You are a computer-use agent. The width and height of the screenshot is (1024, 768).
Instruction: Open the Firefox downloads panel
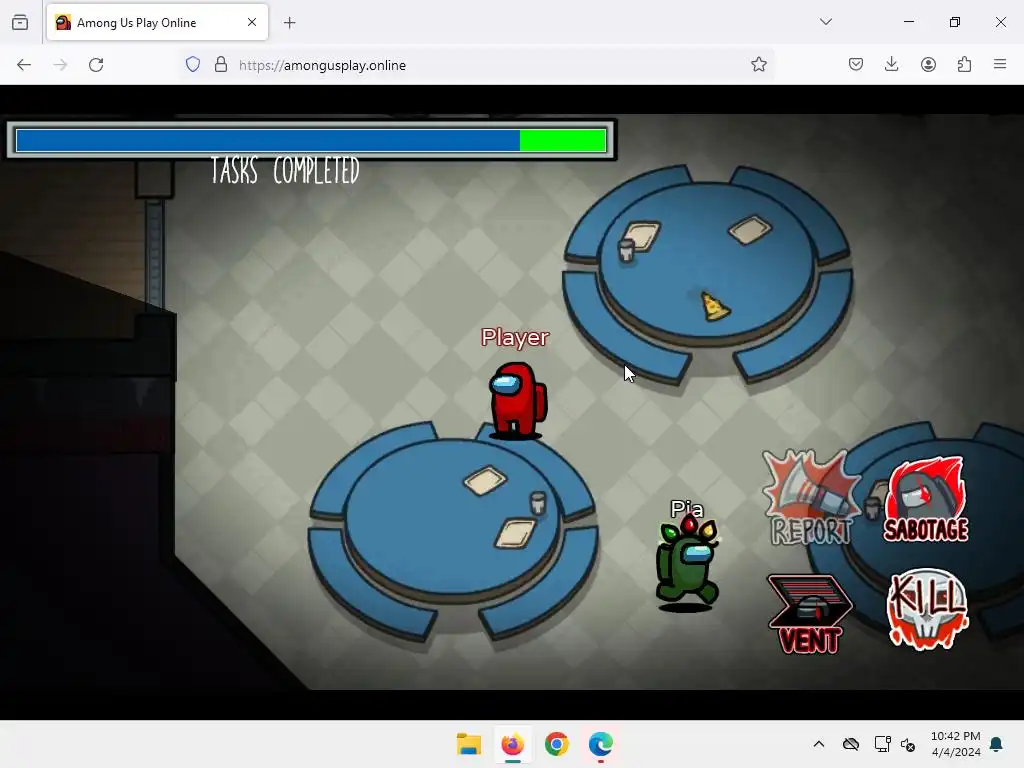tap(891, 65)
